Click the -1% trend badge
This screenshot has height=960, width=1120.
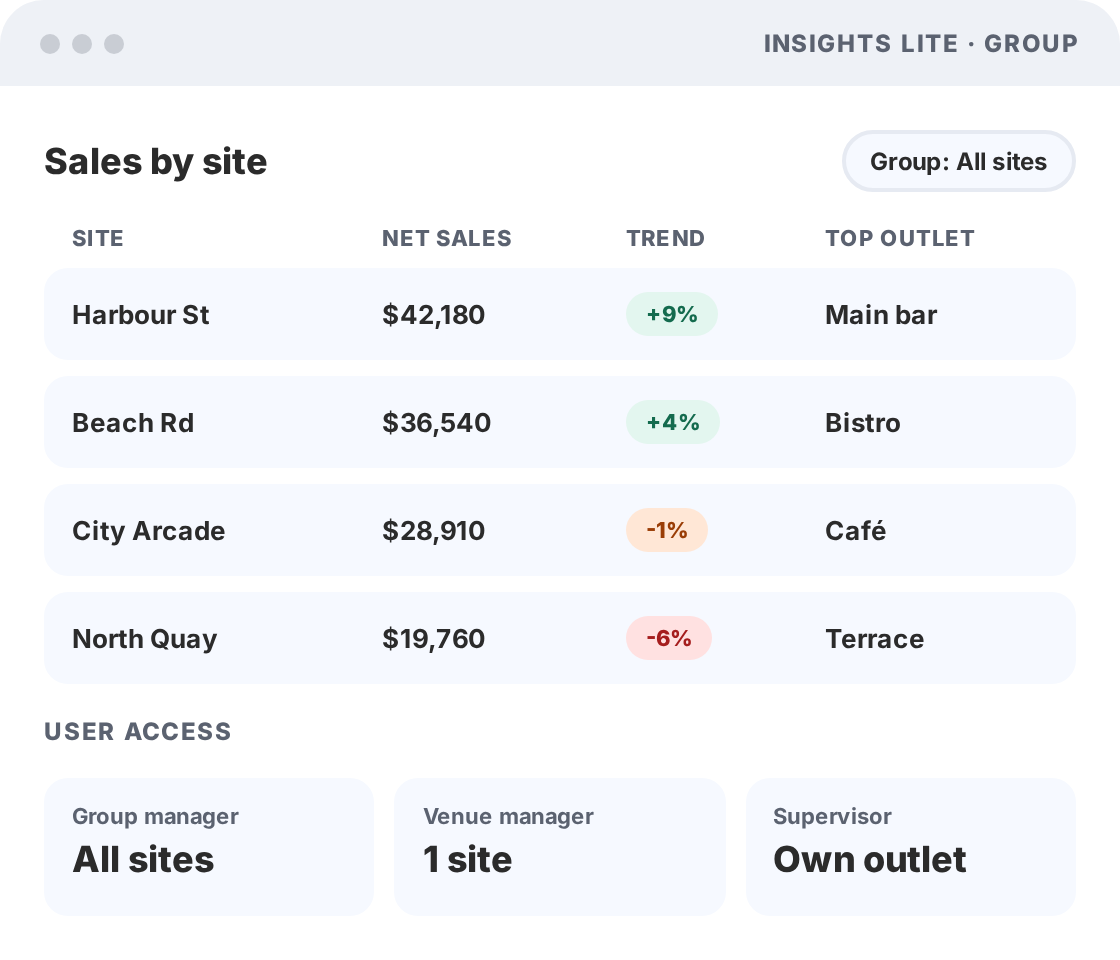[x=666, y=530]
